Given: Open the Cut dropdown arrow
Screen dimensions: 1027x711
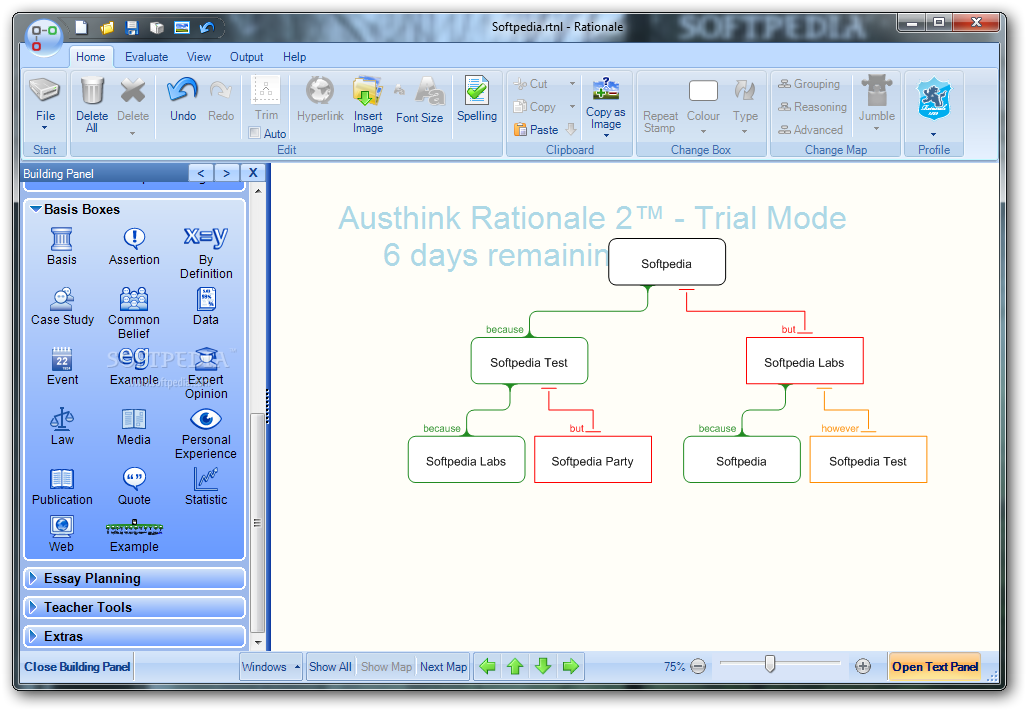Looking at the screenshot, I should [x=572, y=84].
